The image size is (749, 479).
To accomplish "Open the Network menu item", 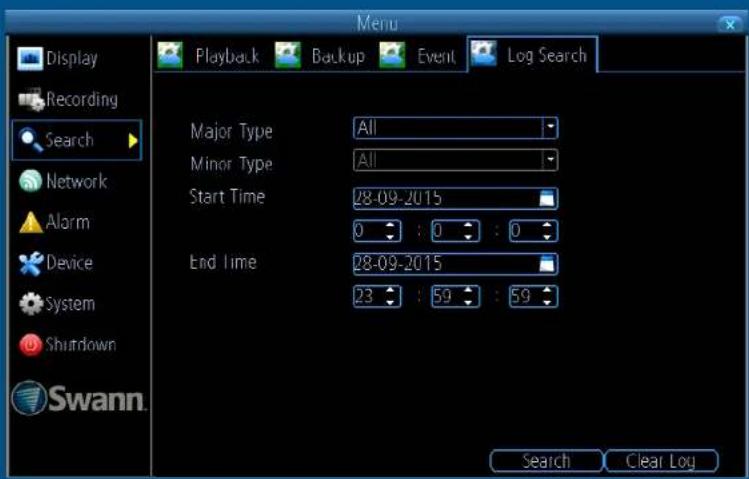I will coord(63,181).
